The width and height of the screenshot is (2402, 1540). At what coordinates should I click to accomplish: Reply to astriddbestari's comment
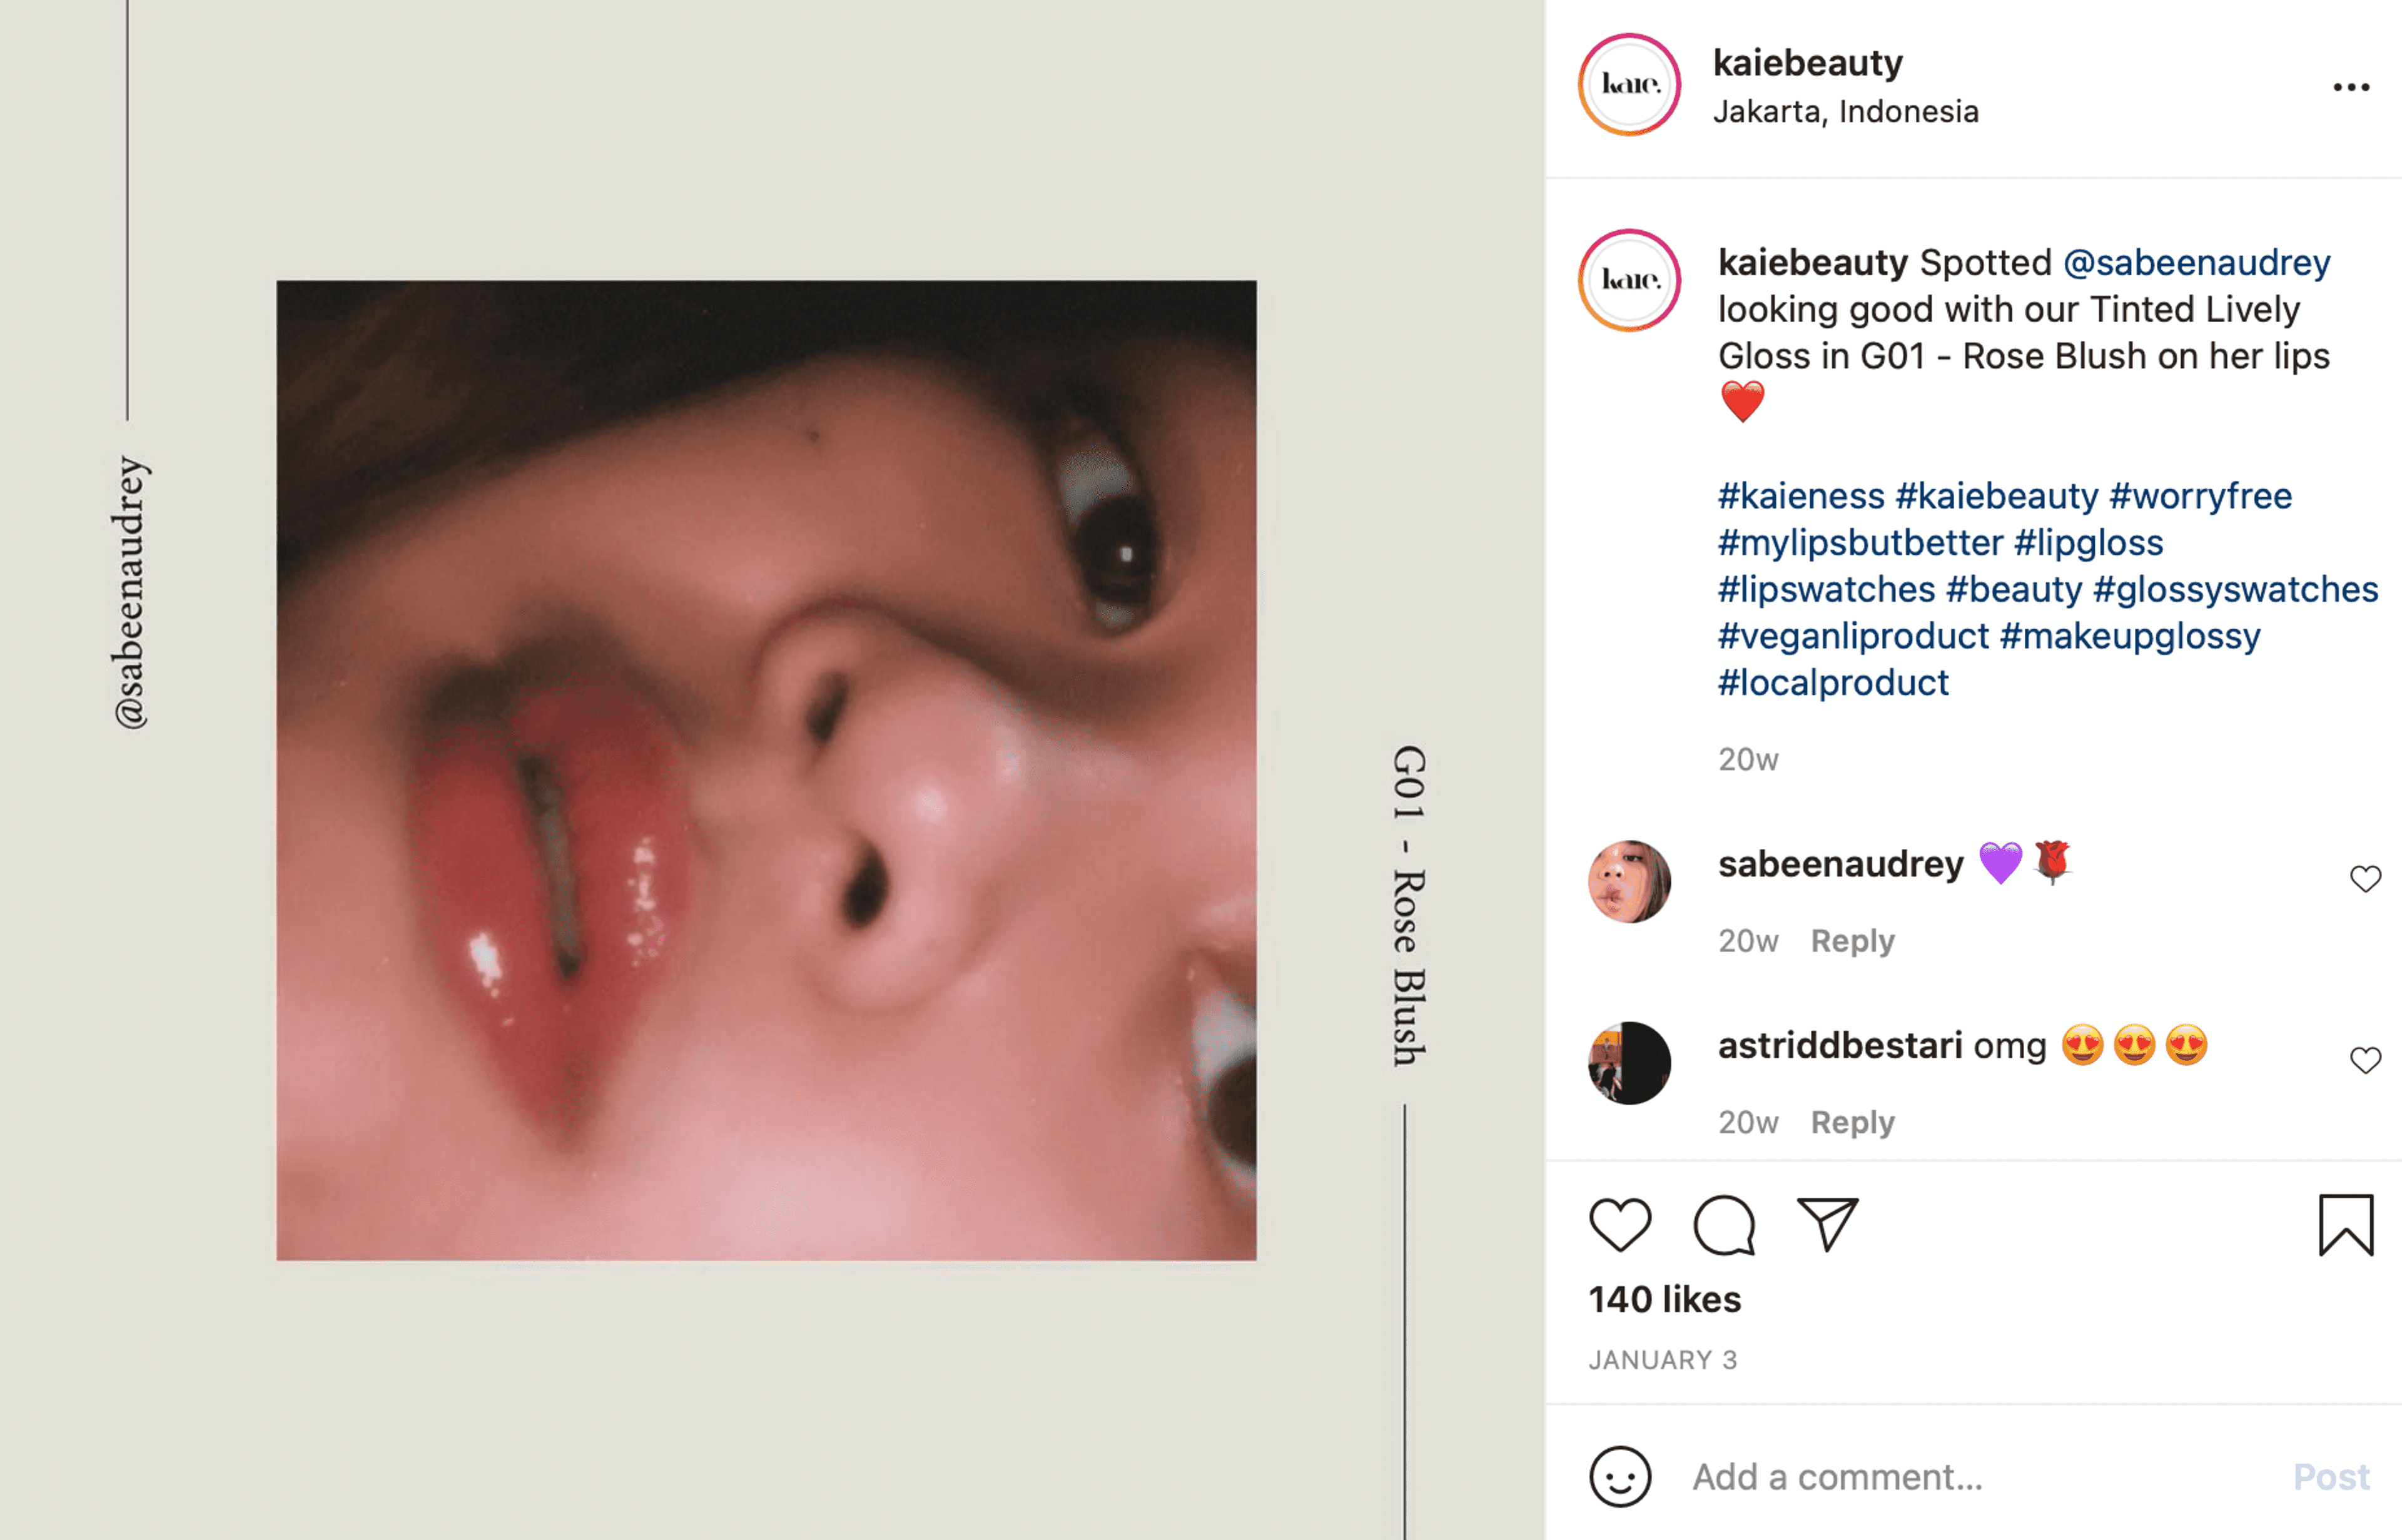pos(1852,1122)
